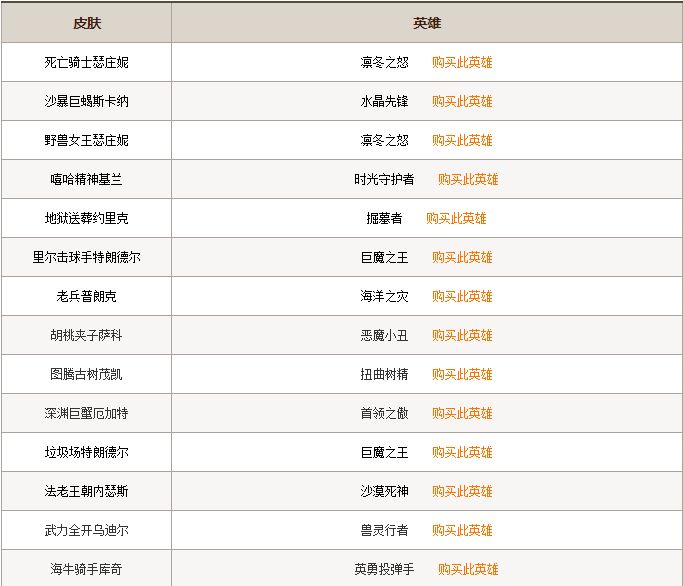Click 巨魔之王 in the 垃圾场特朗德尔 row

click(x=385, y=452)
